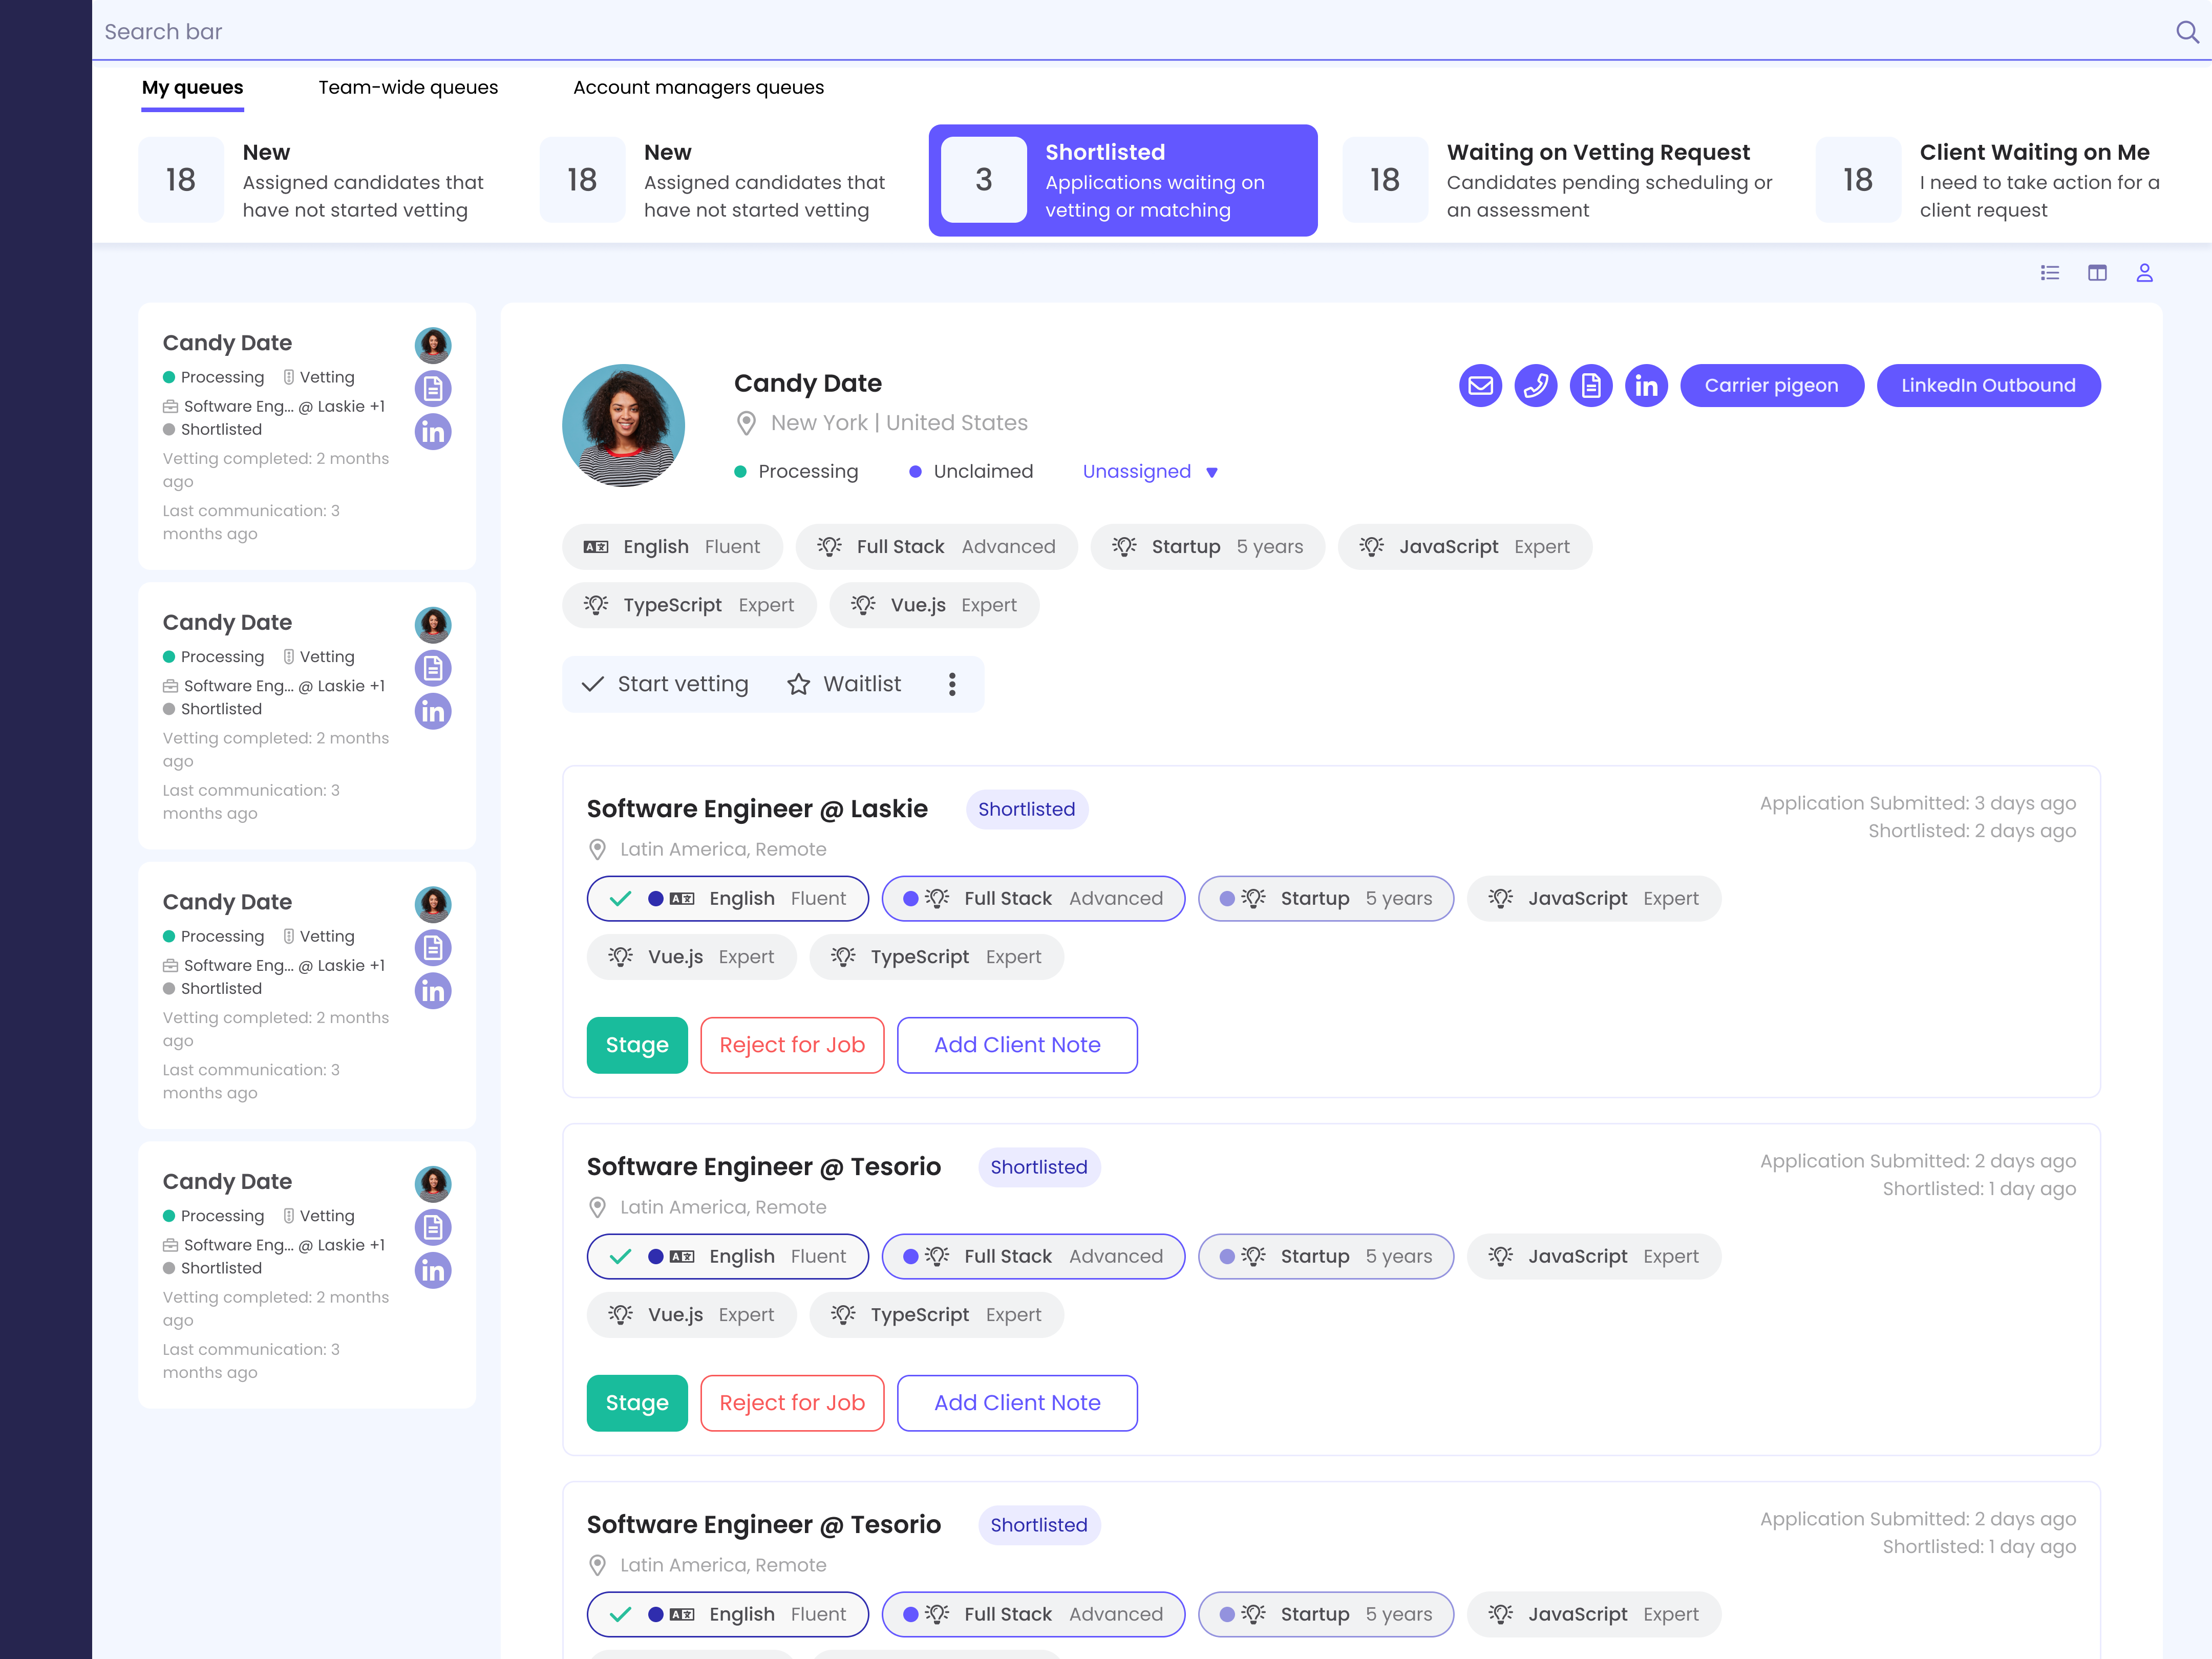Image resolution: width=2212 pixels, height=1659 pixels.
Task: Click the Carrier pigeon button
Action: click(1770, 386)
